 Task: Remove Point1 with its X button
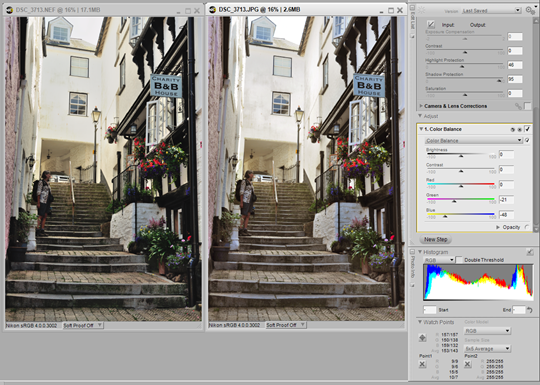pyautogui.click(x=423, y=364)
